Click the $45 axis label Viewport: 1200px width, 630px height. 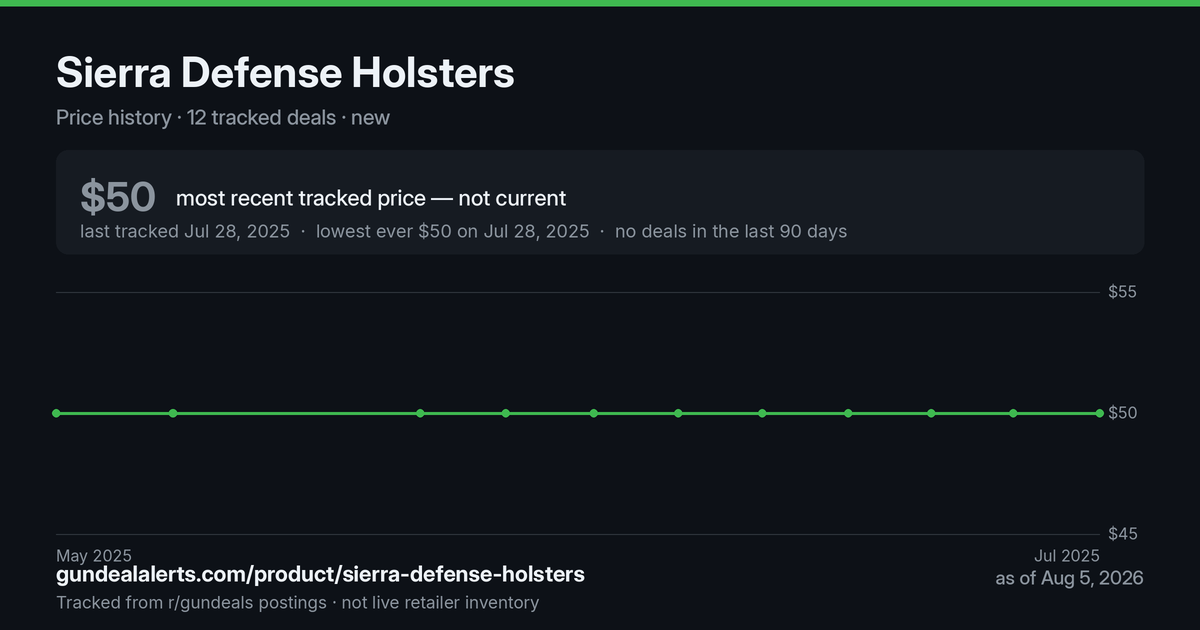(x=1122, y=534)
